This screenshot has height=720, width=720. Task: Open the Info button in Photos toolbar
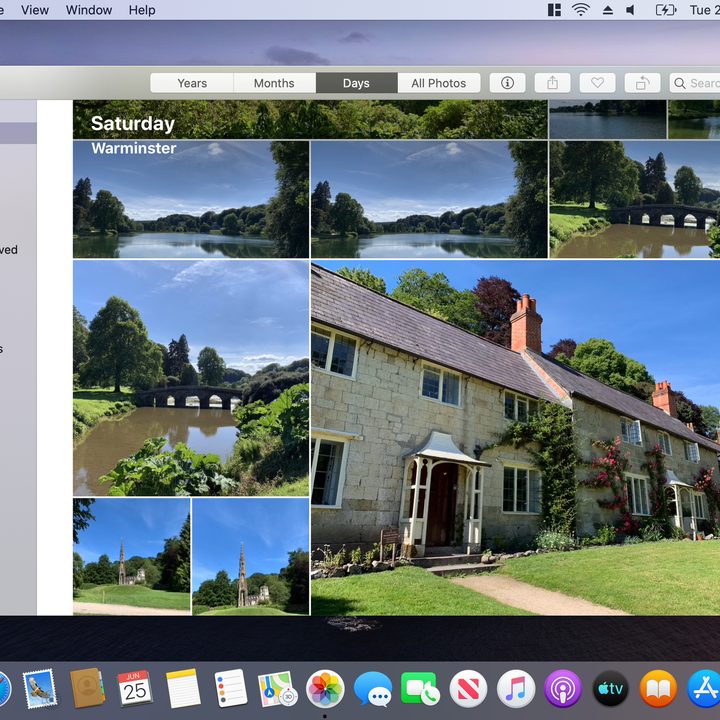click(x=507, y=83)
